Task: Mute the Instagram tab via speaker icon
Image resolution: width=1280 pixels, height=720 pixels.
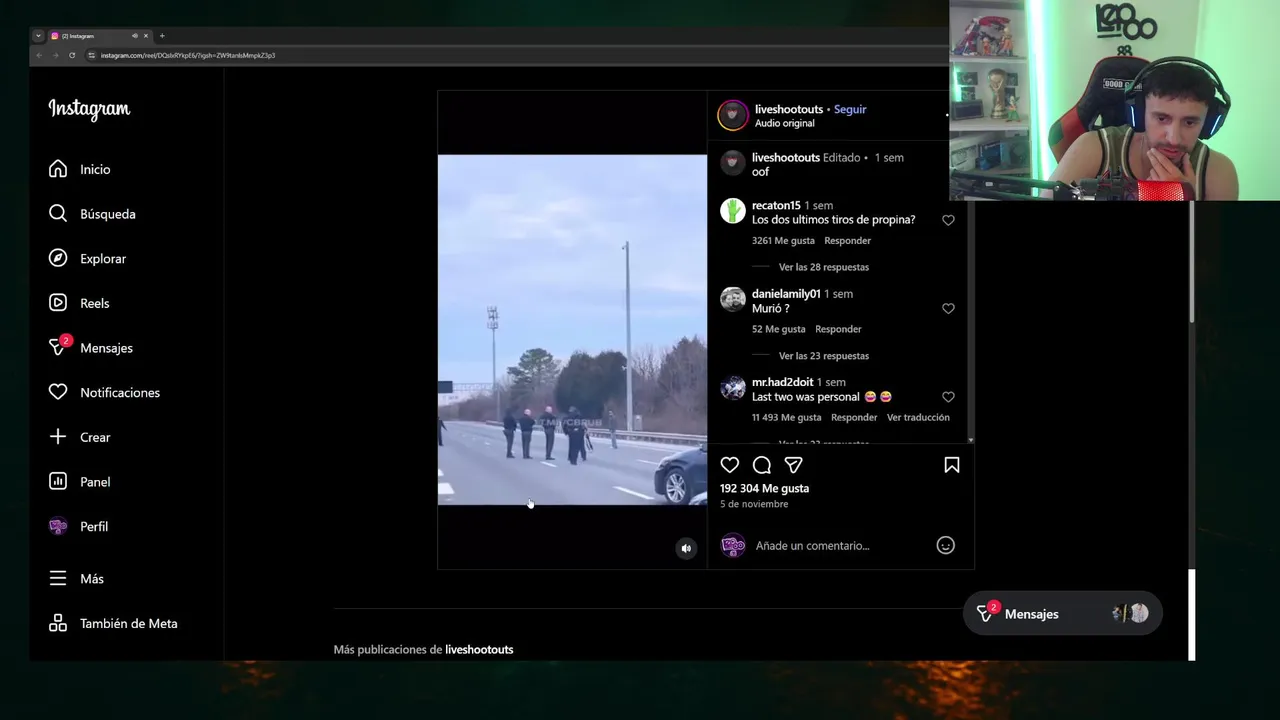Action: [x=134, y=36]
